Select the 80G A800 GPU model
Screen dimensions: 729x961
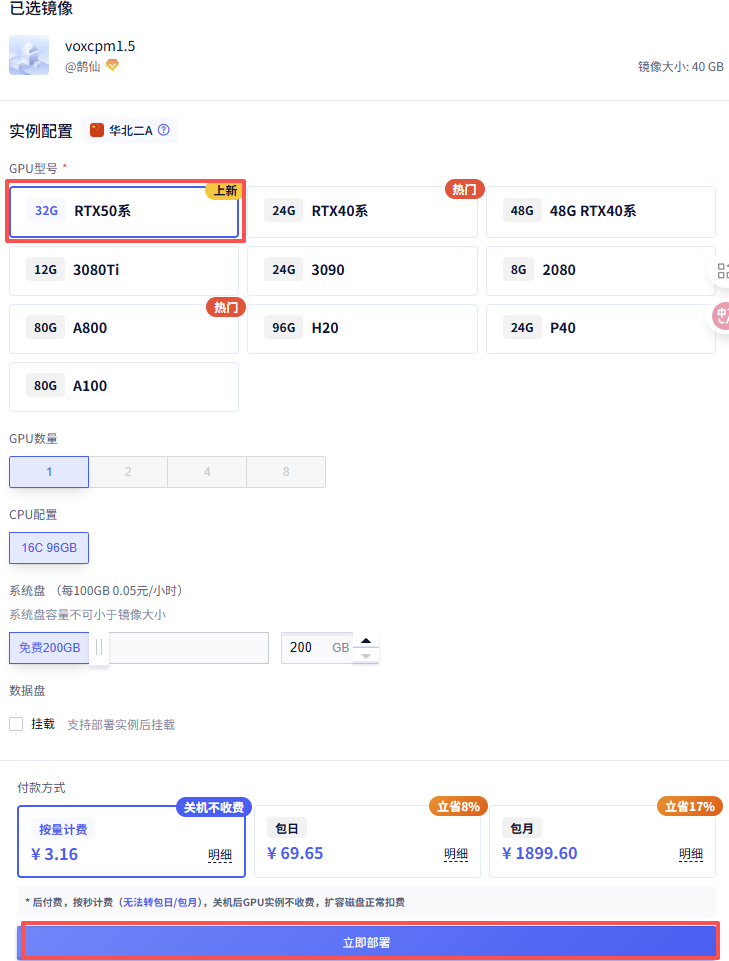(x=124, y=328)
